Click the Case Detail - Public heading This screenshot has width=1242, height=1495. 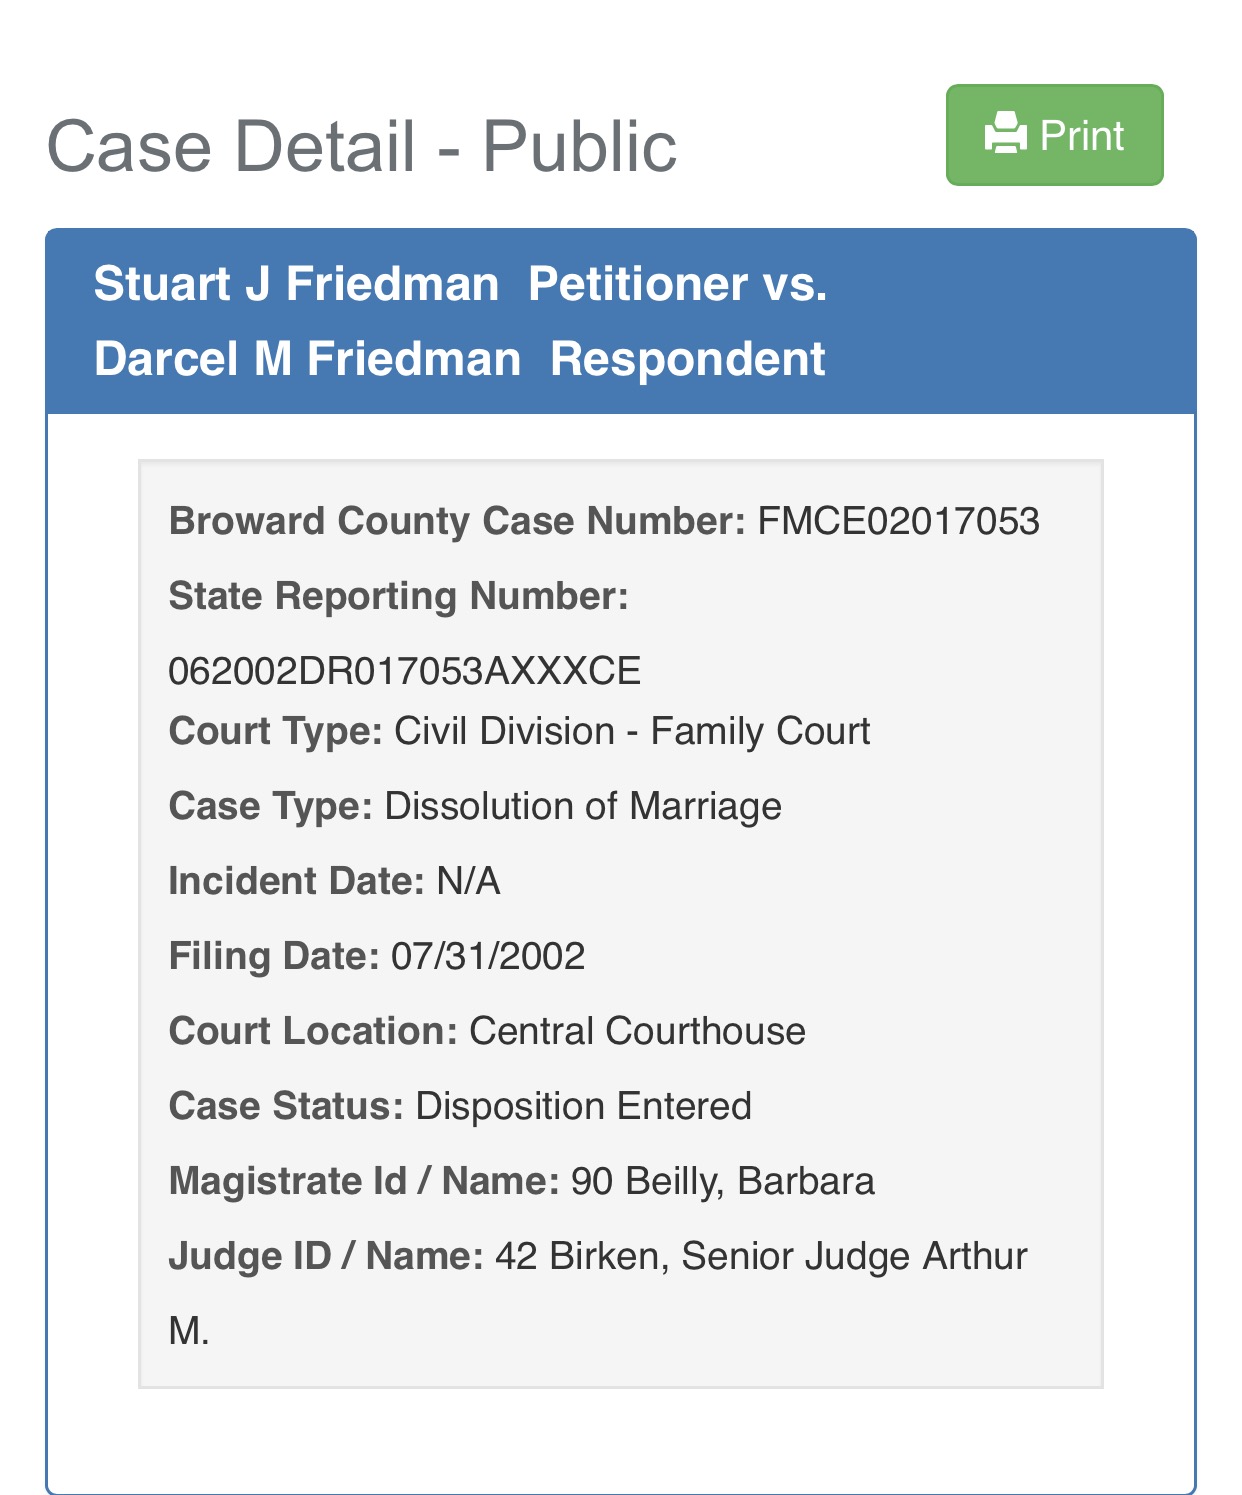(x=361, y=147)
